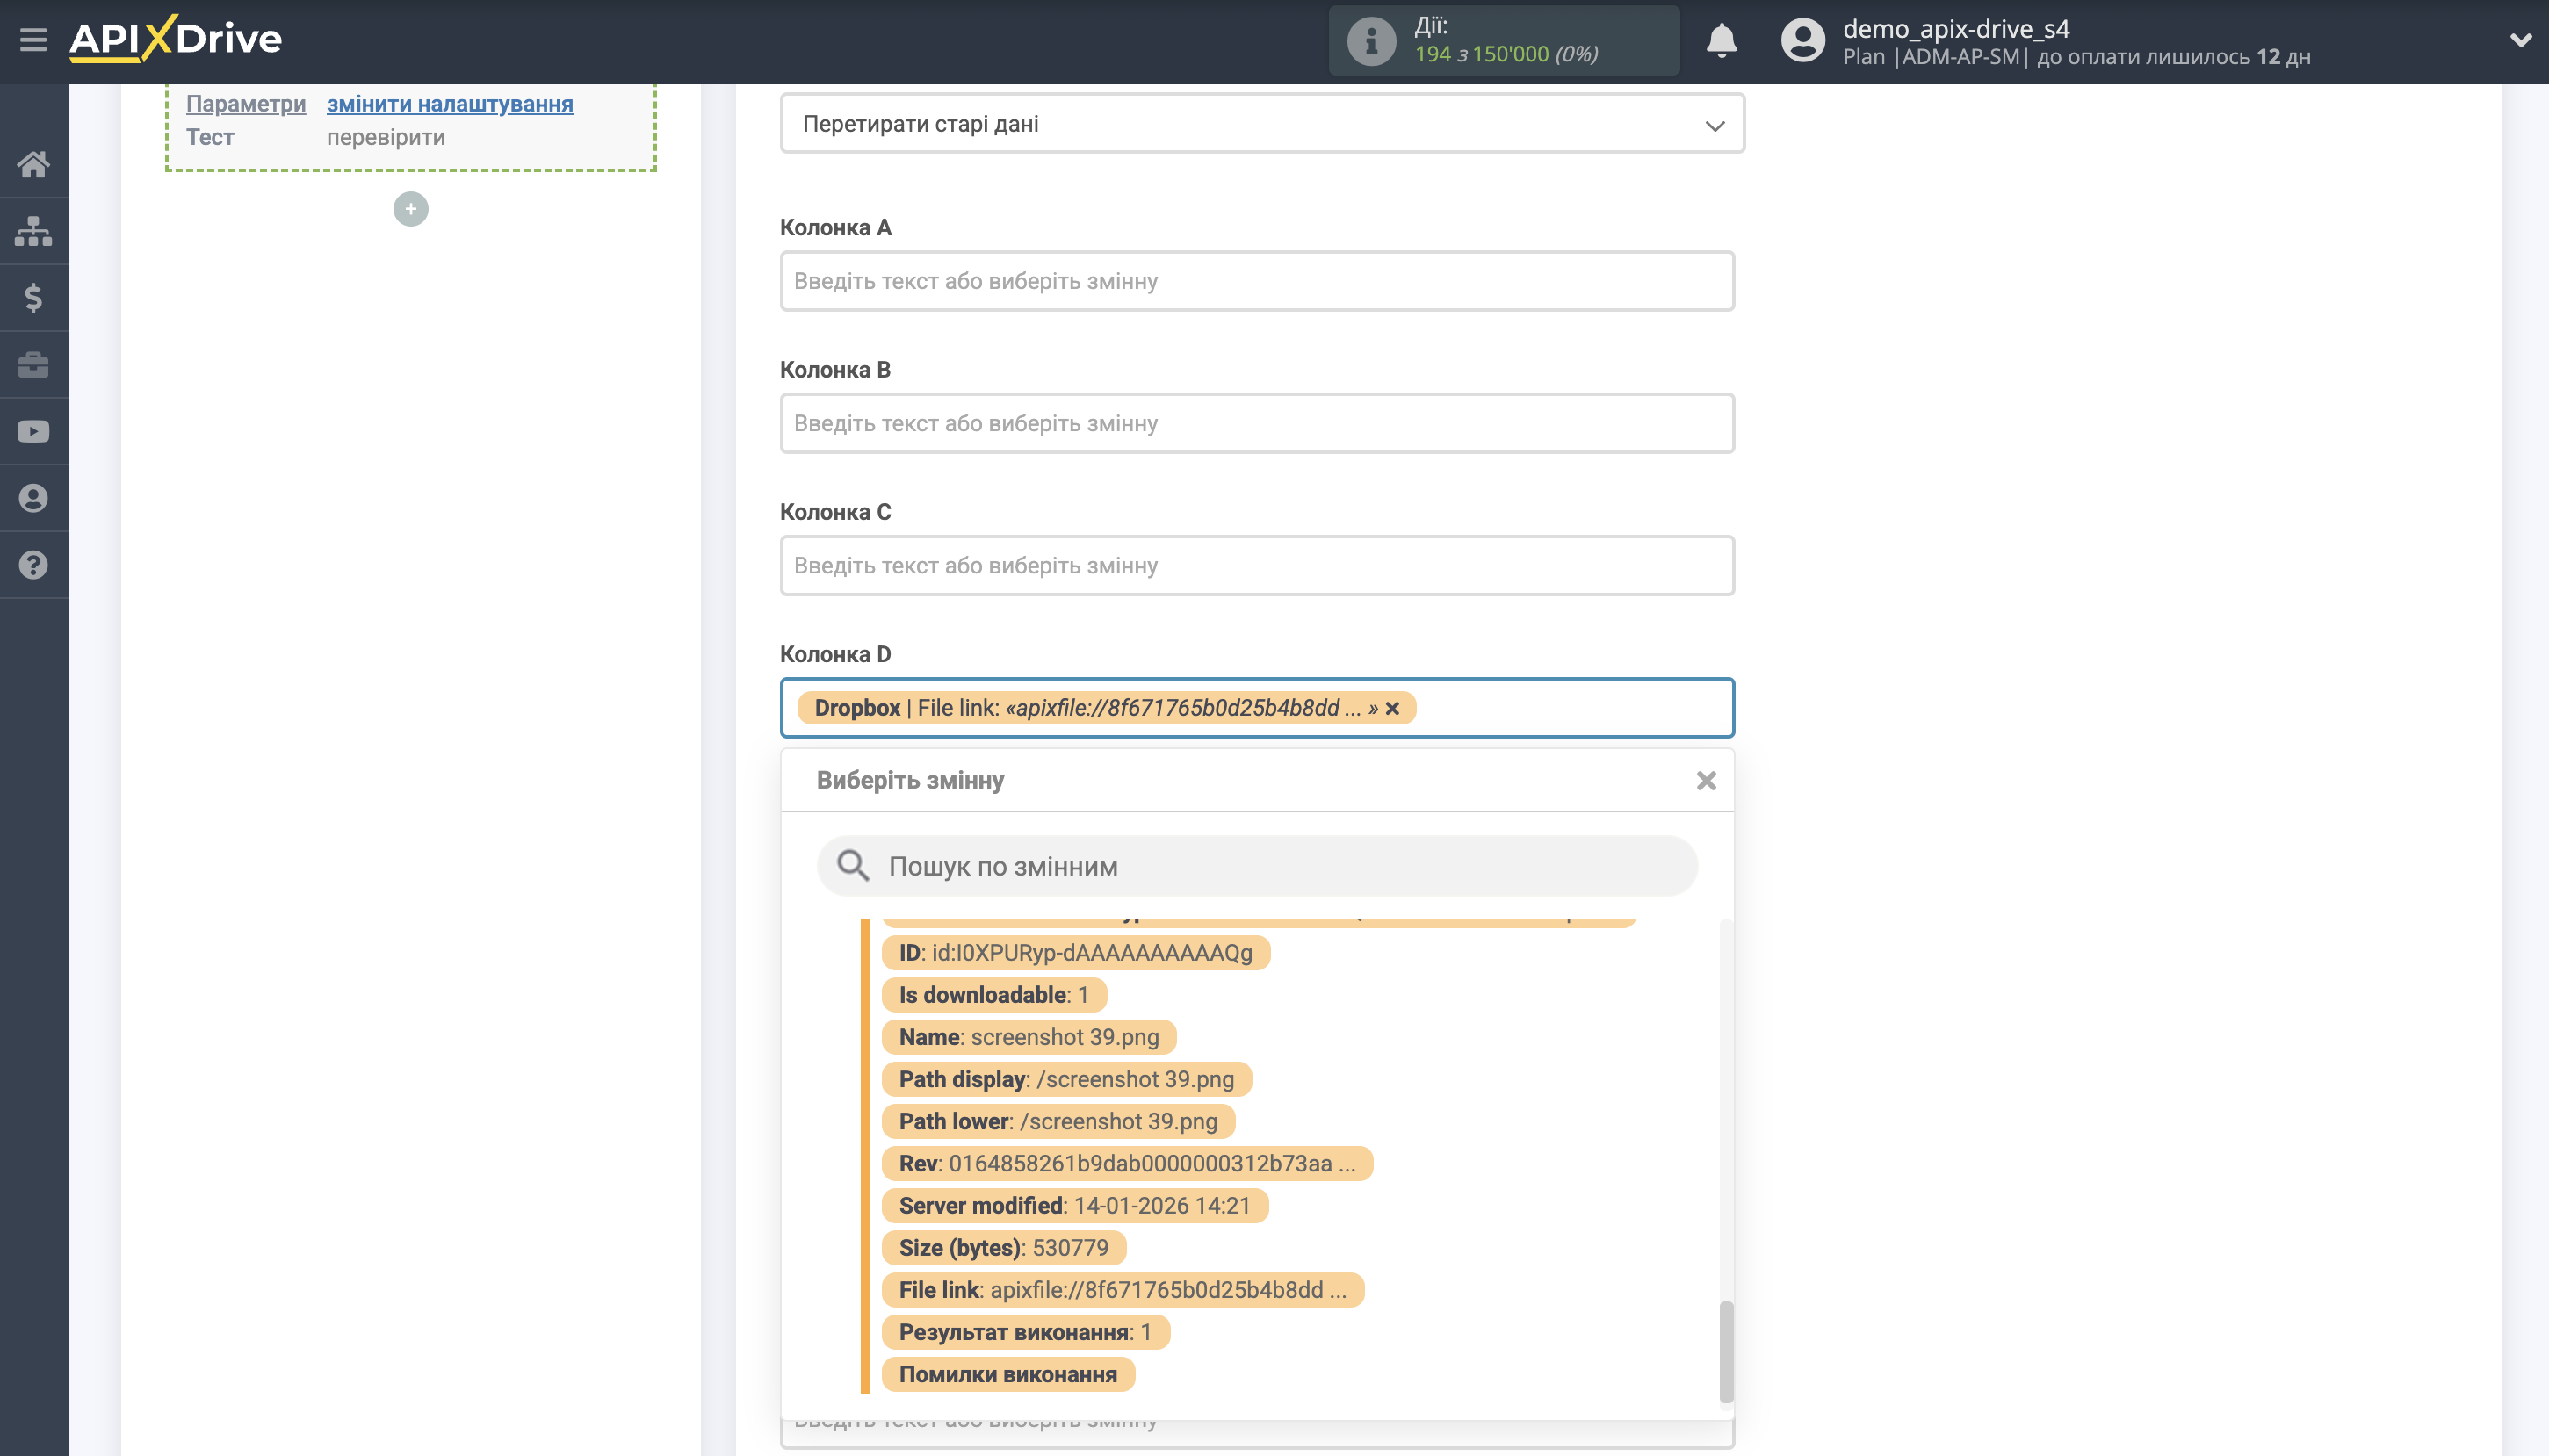The height and width of the screenshot is (1456, 2549).
Task: Open the home section in the sidebar
Action: 33,163
